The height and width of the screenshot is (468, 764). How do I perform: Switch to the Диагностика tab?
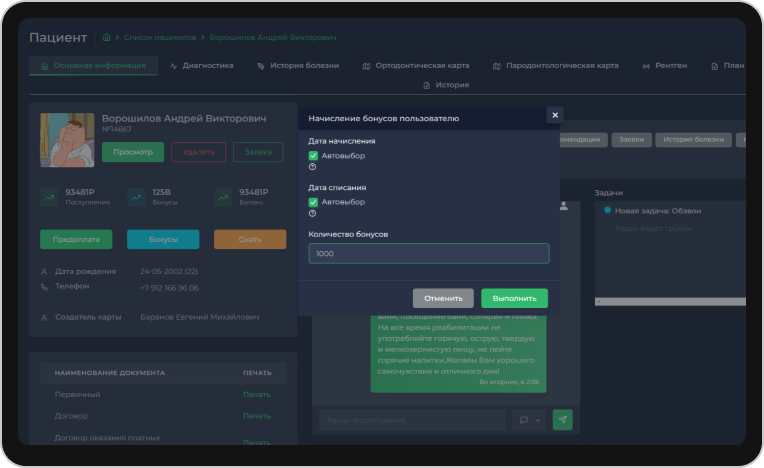tap(202, 66)
